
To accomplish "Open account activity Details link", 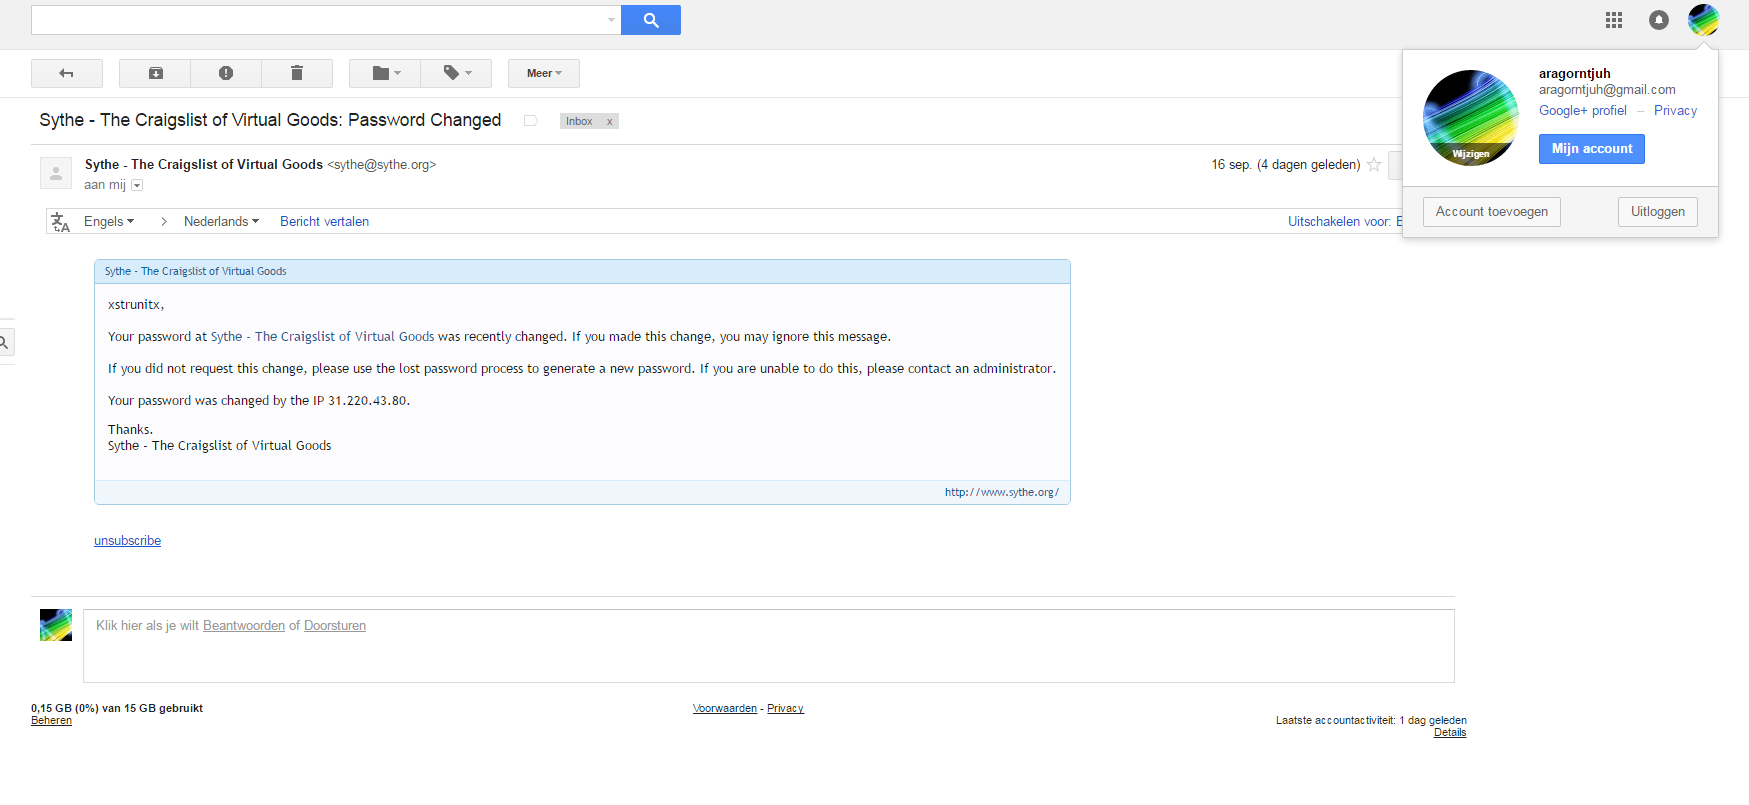I will point(1450,733).
